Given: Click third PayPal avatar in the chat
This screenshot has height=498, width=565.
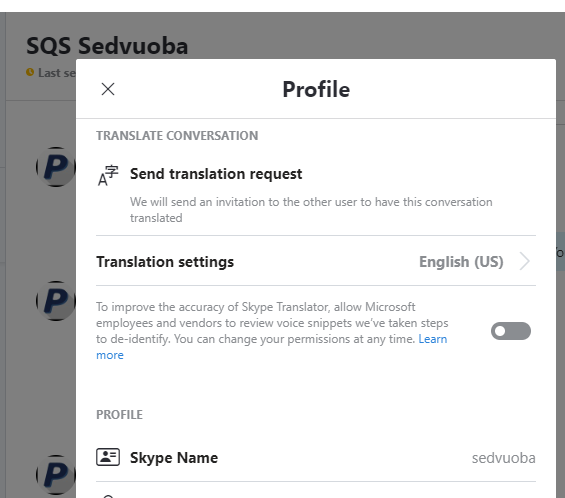Looking at the screenshot, I should (56, 474).
